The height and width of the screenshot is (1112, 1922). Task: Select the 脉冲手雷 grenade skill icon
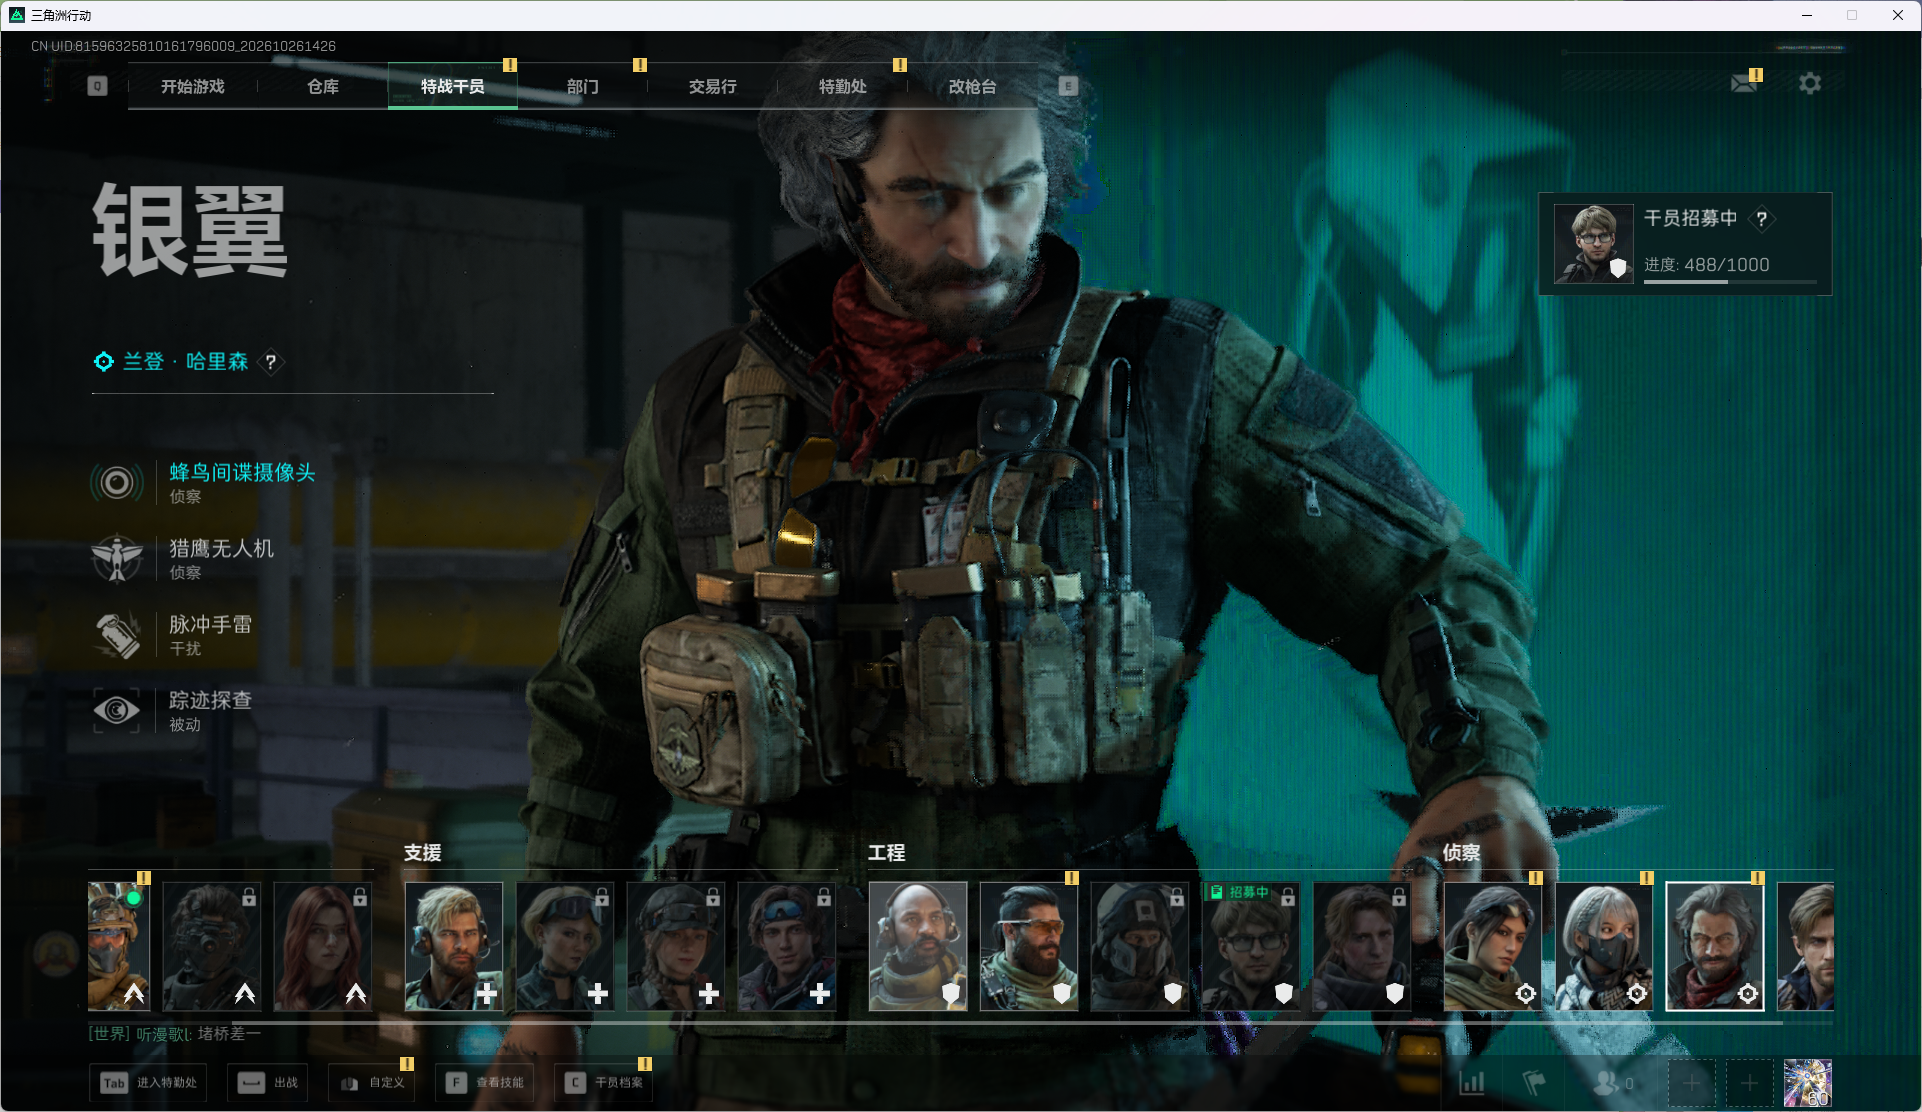point(117,635)
